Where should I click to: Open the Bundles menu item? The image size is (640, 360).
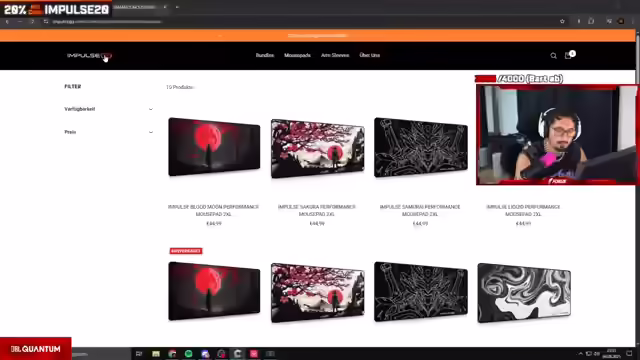click(264, 56)
